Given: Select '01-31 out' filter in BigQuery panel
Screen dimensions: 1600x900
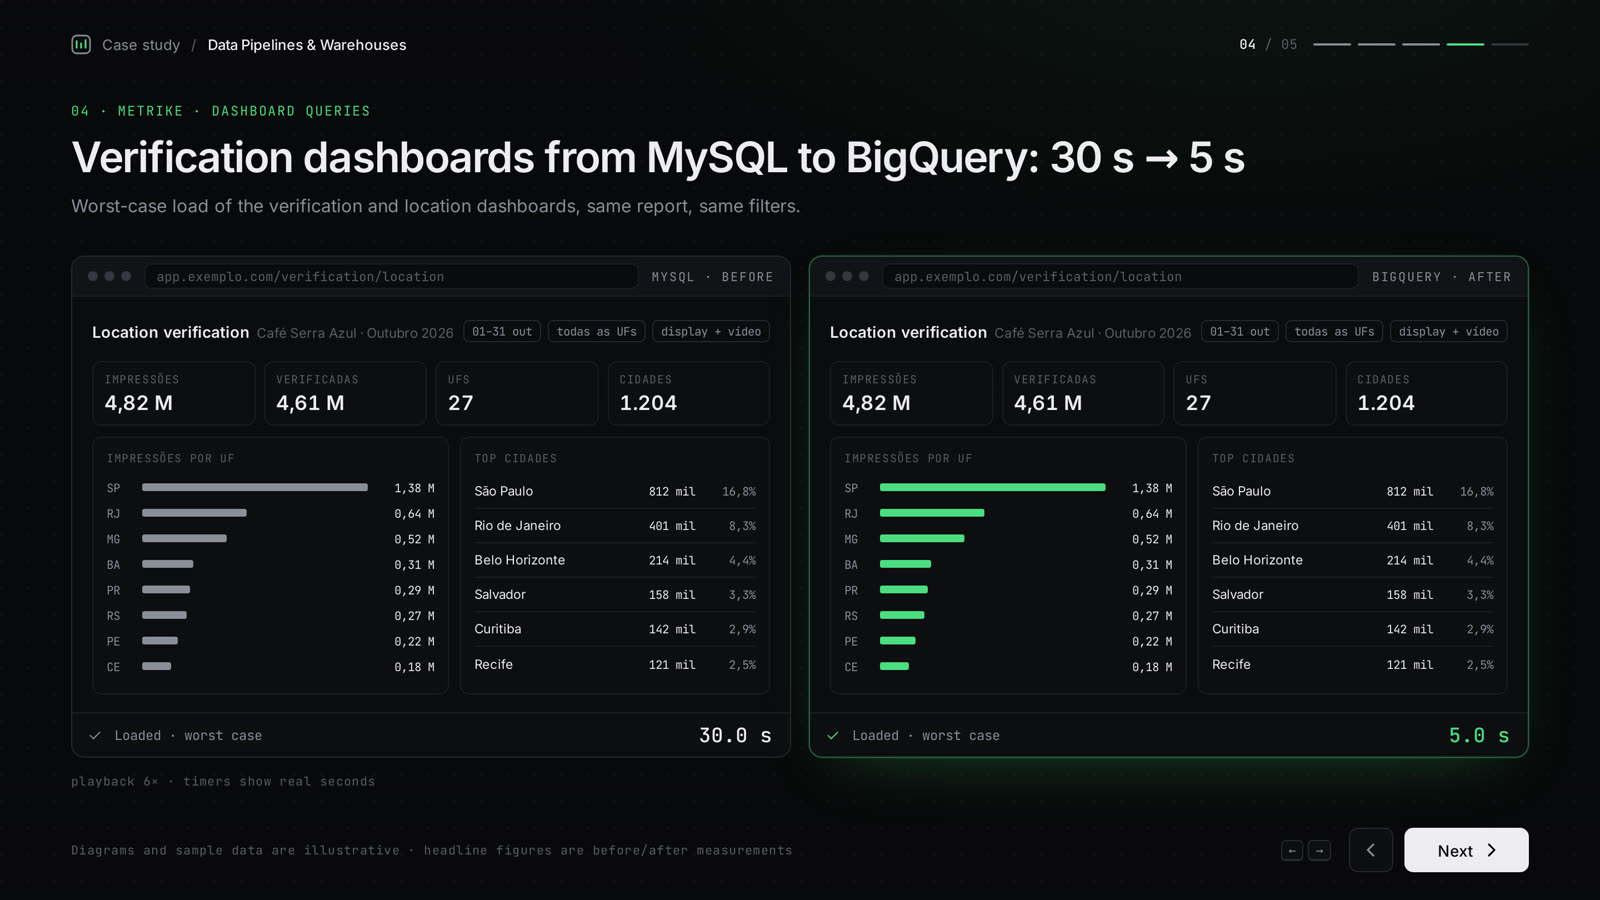Looking at the screenshot, I should click(x=1240, y=331).
